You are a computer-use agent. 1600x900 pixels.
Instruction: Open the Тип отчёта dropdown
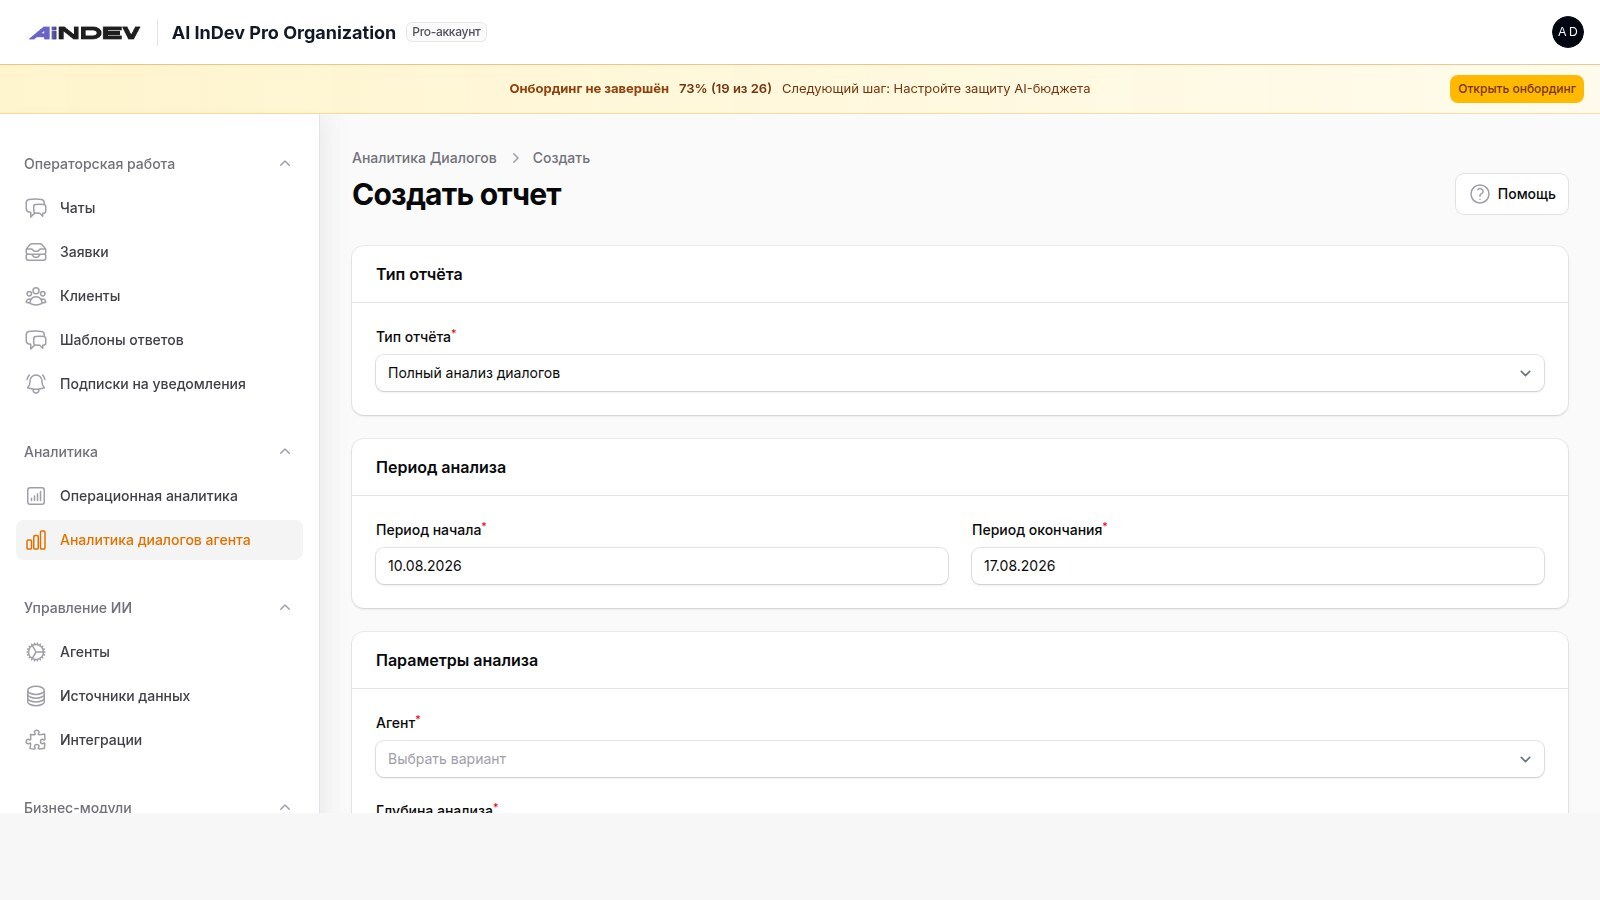960,373
